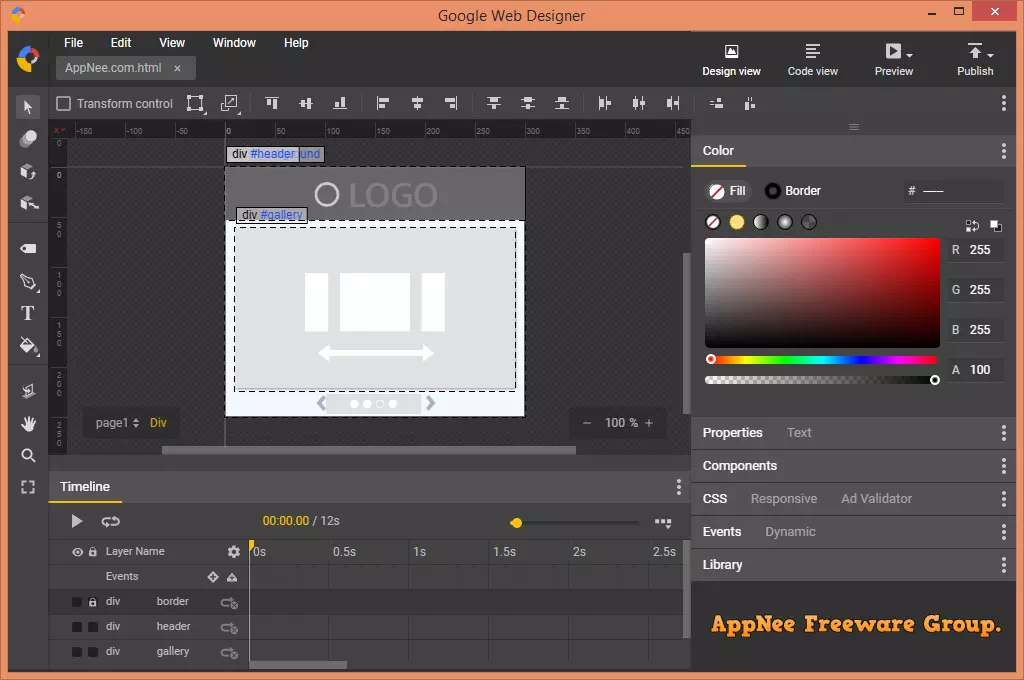Click distribute left edges icon

[605, 103]
